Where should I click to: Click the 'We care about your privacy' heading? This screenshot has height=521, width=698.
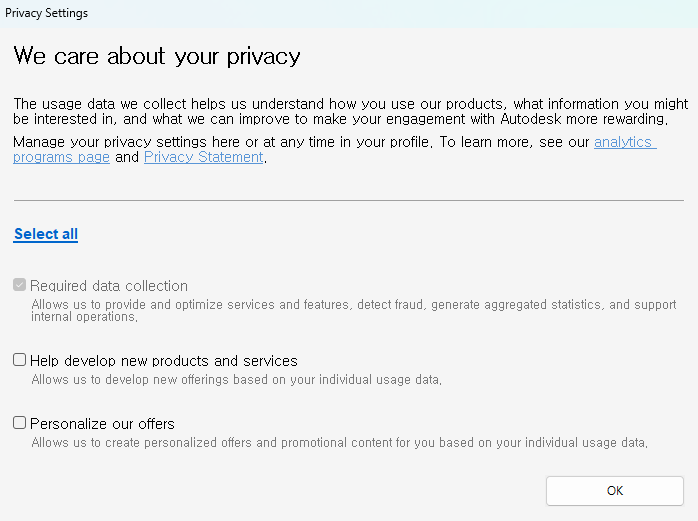pyautogui.click(x=157, y=56)
